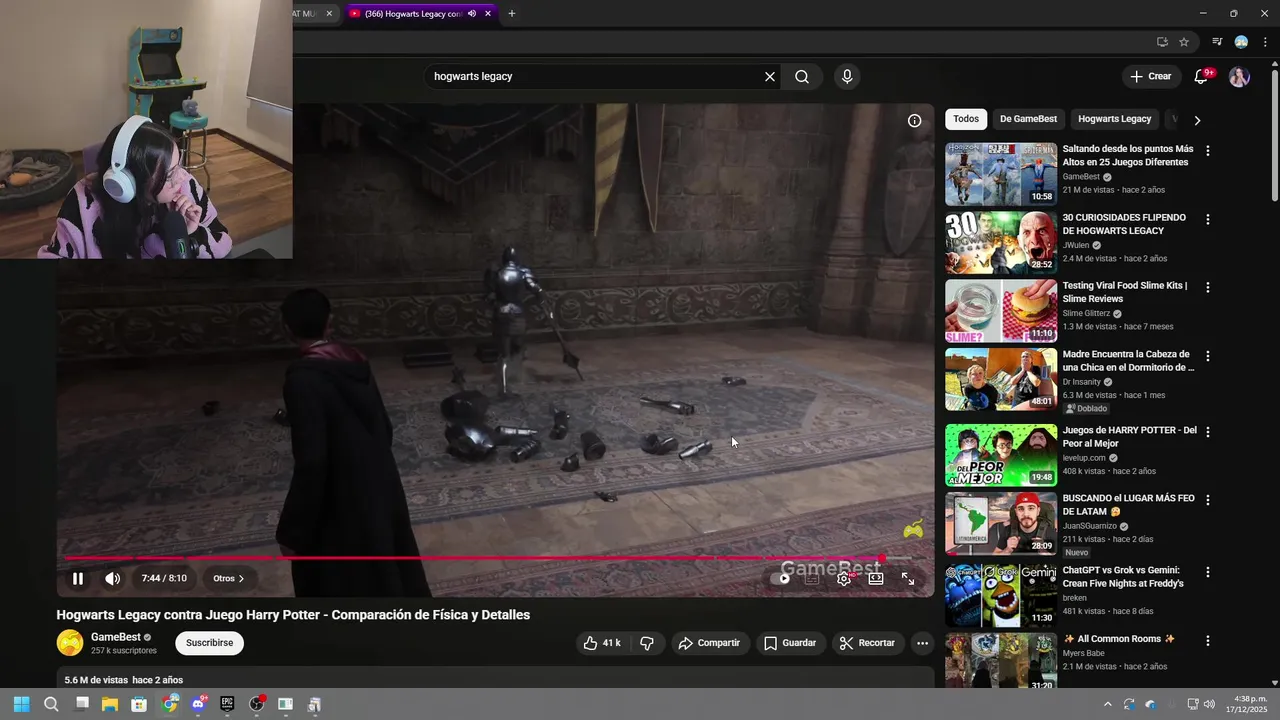
Task: Open options for 'BUSCANDO el LUGAR MÁS FEO' video
Action: 1208,500
